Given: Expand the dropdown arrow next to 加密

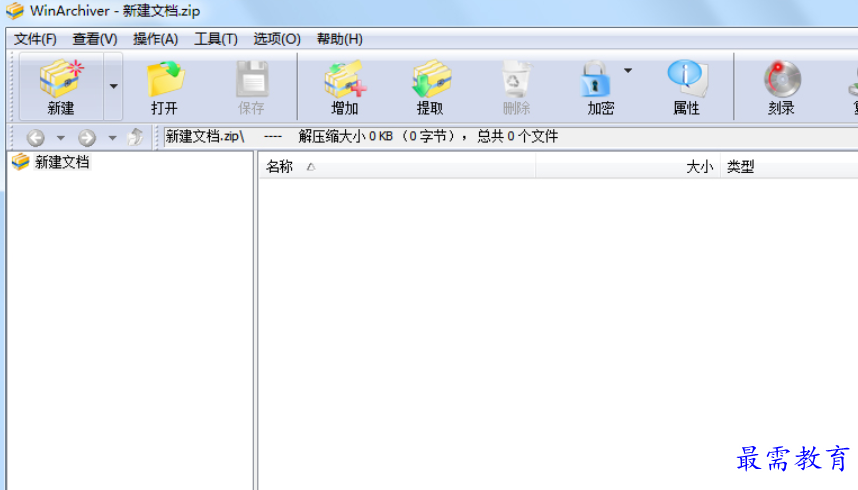Looking at the screenshot, I should (628, 71).
